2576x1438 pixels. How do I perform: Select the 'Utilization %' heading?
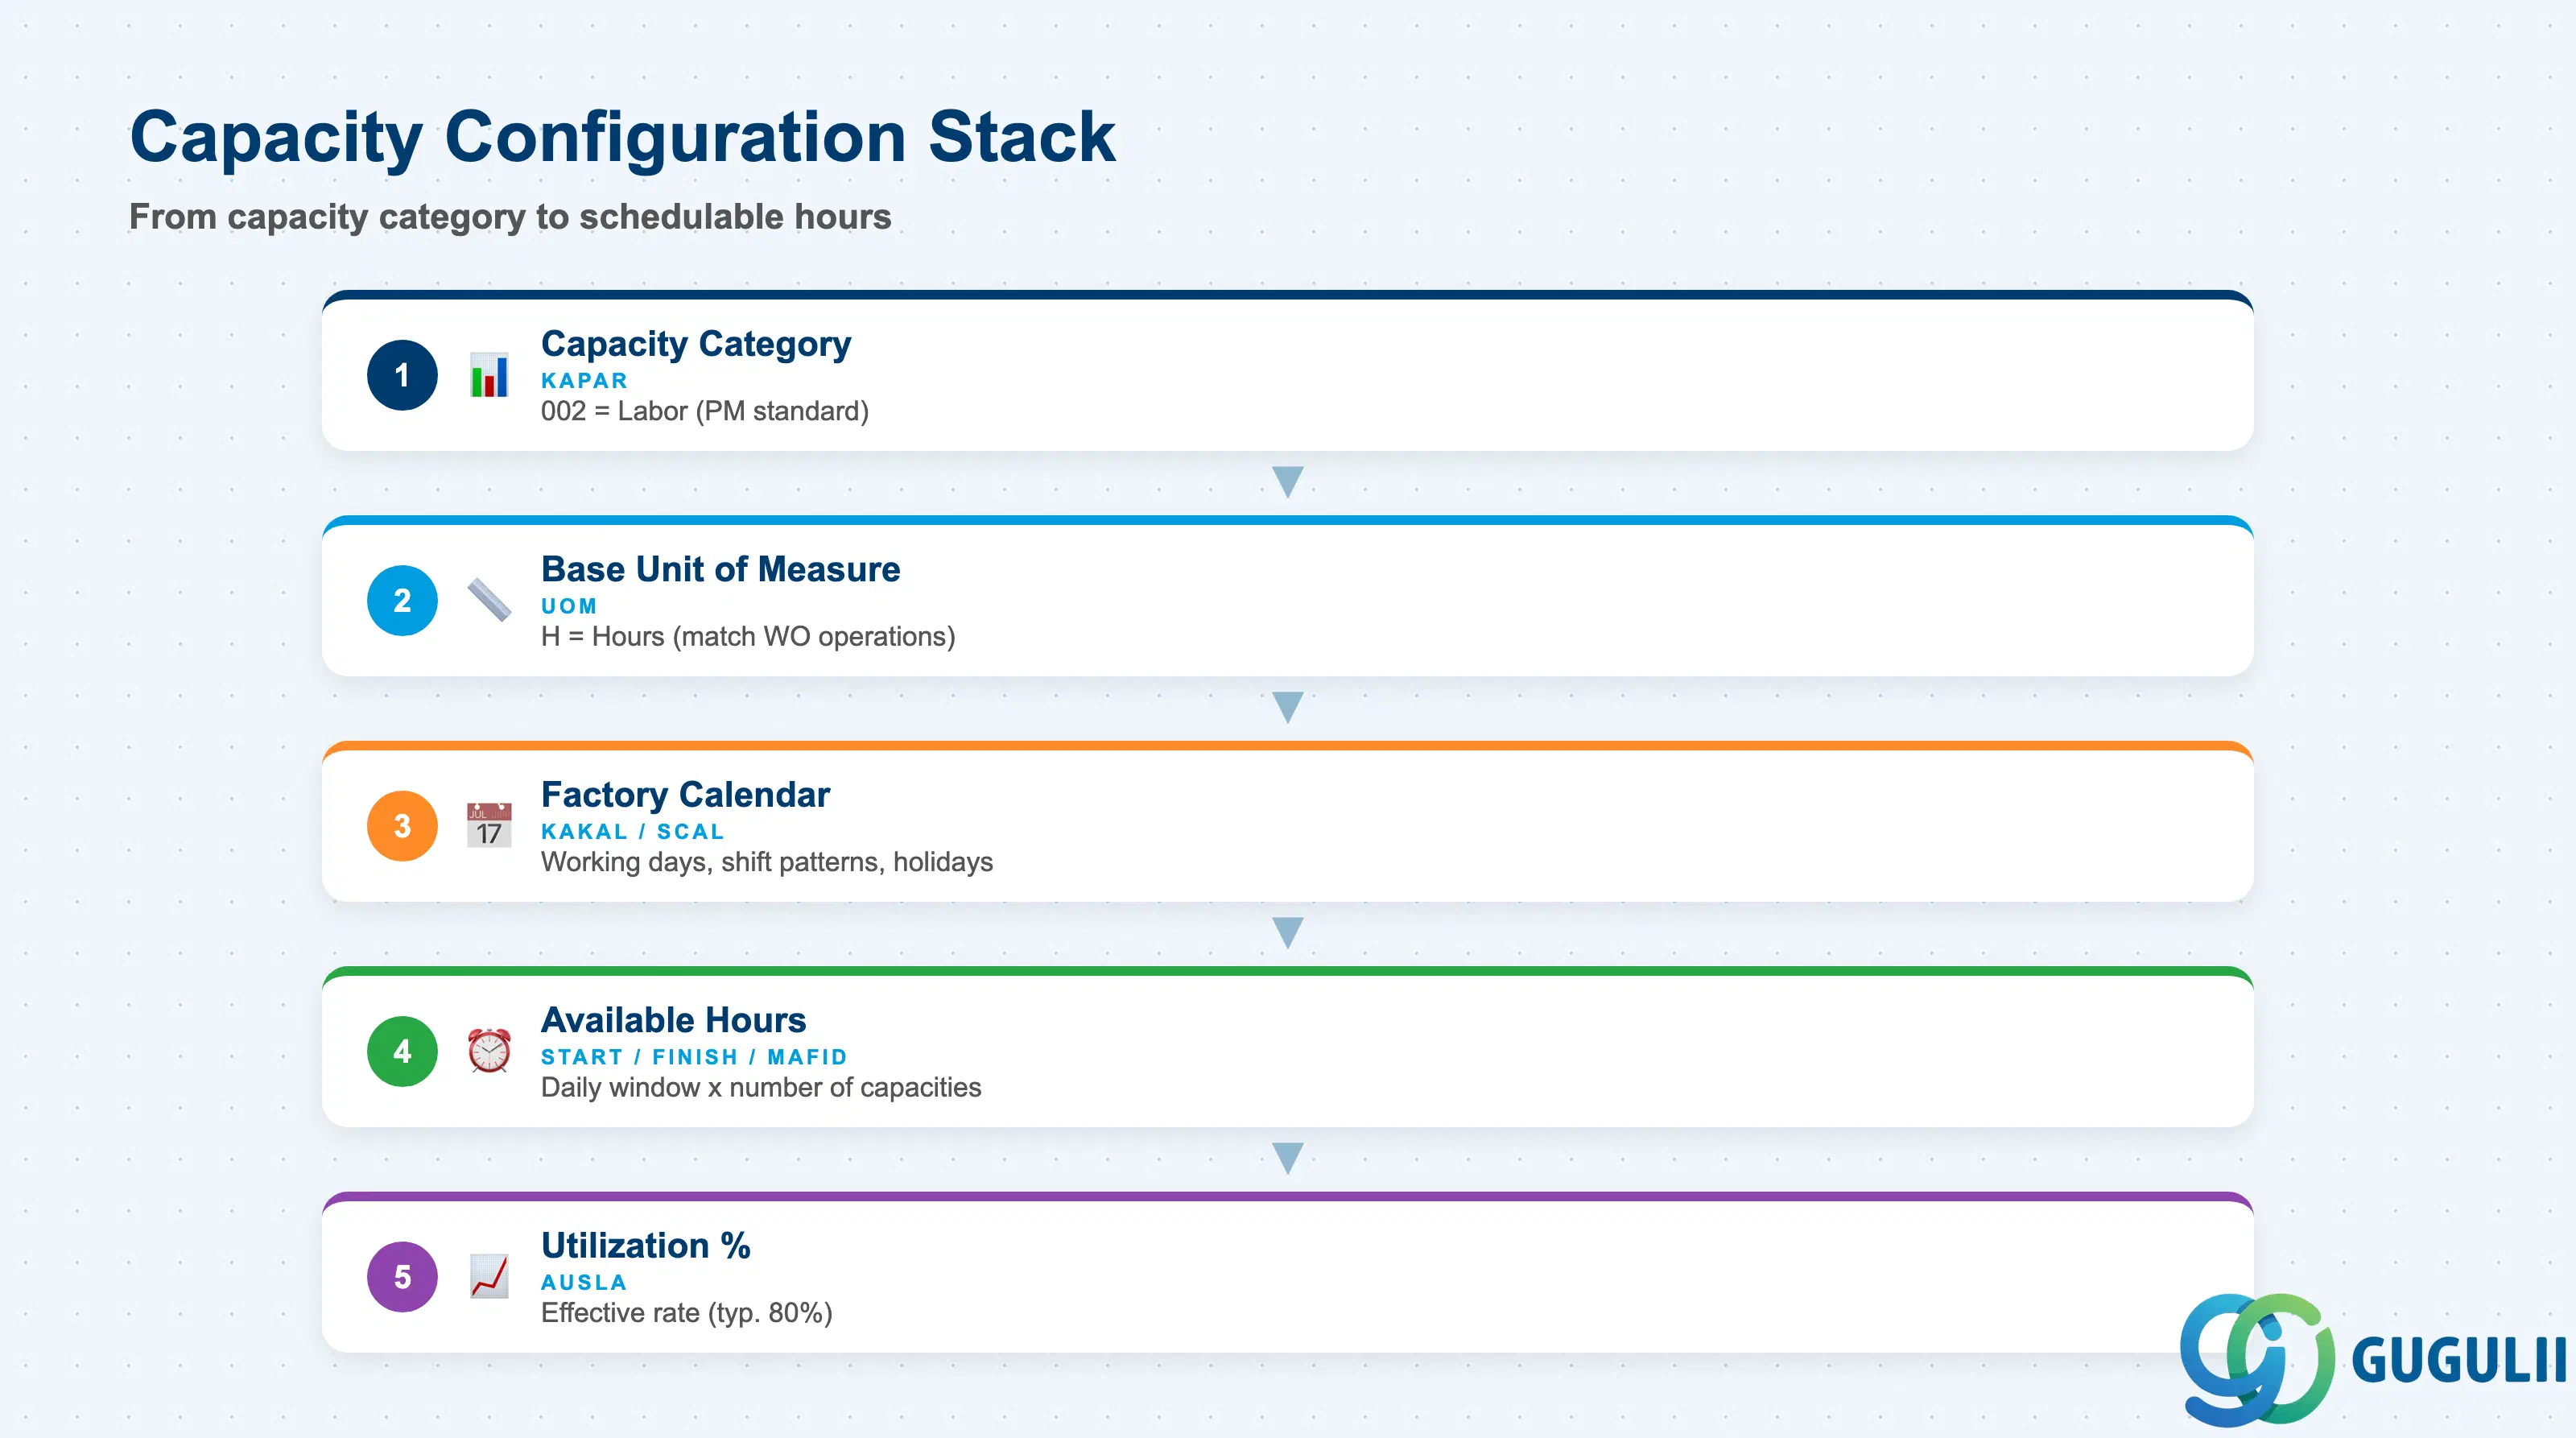tap(645, 1245)
